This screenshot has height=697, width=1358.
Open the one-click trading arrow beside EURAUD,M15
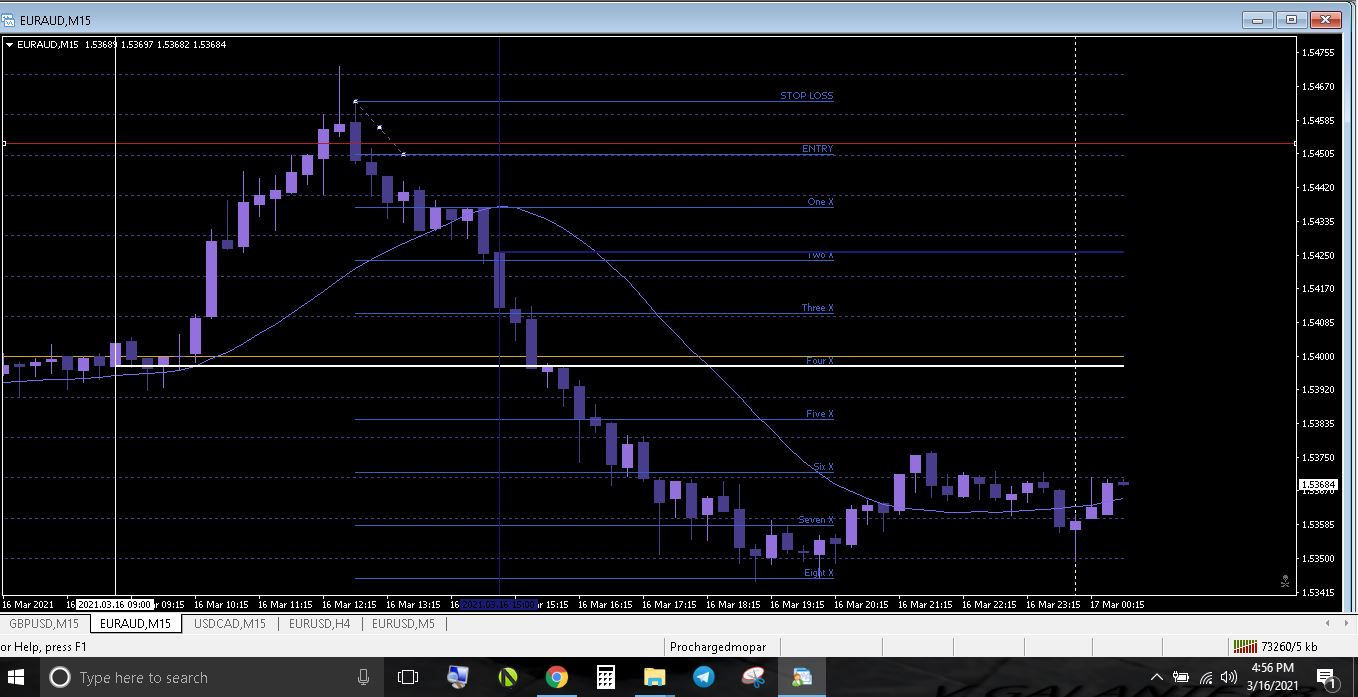[x=9, y=44]
